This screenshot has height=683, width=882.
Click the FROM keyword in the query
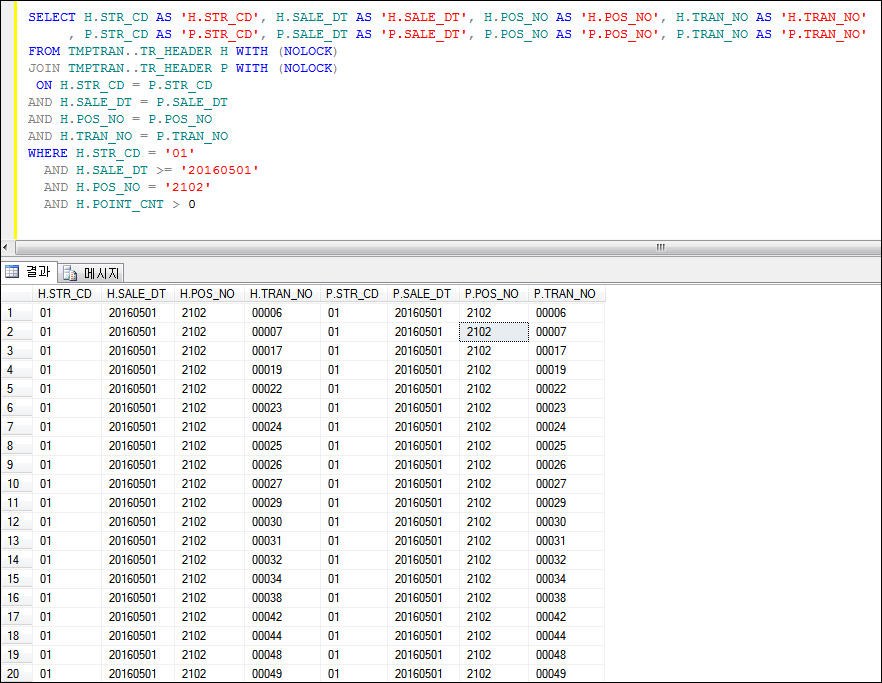click(44, 51)
